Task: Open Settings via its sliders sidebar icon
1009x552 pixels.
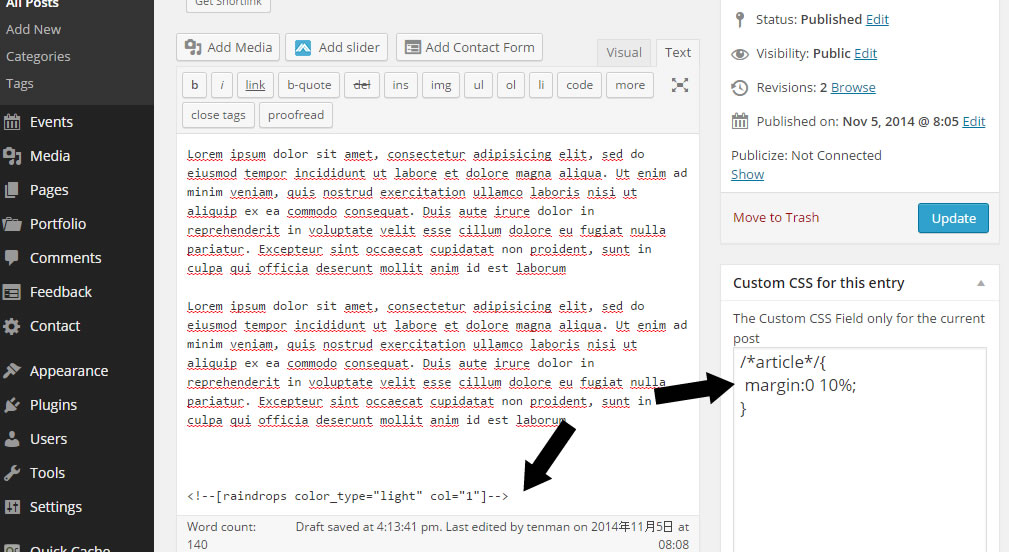Action: click(x=12, y=507)
